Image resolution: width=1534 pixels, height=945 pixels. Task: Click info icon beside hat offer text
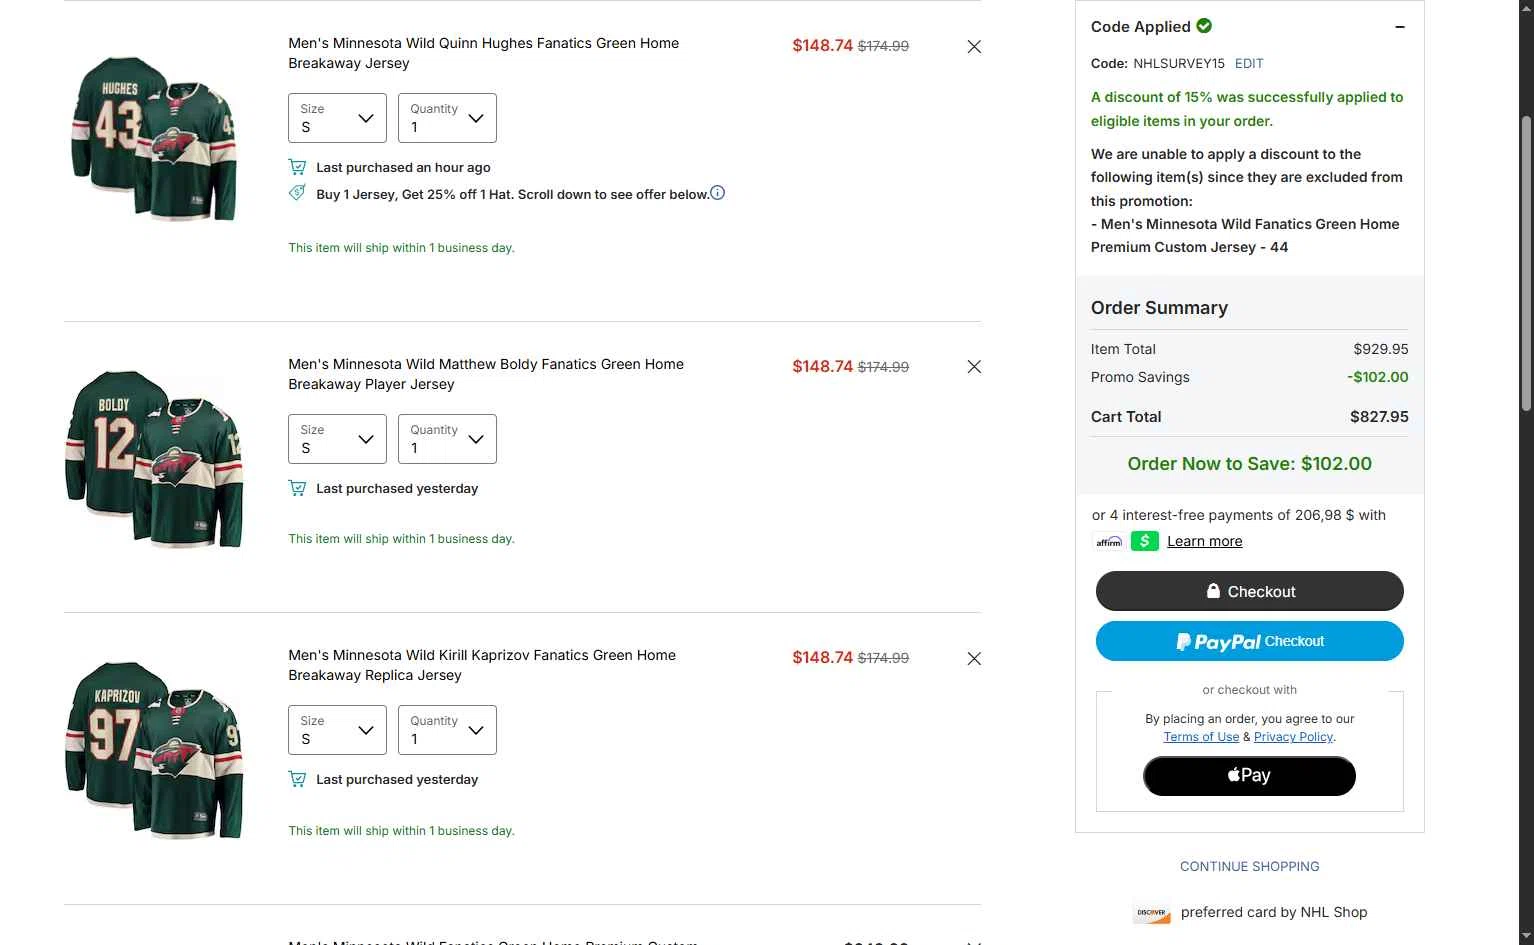tap(717, 193)
